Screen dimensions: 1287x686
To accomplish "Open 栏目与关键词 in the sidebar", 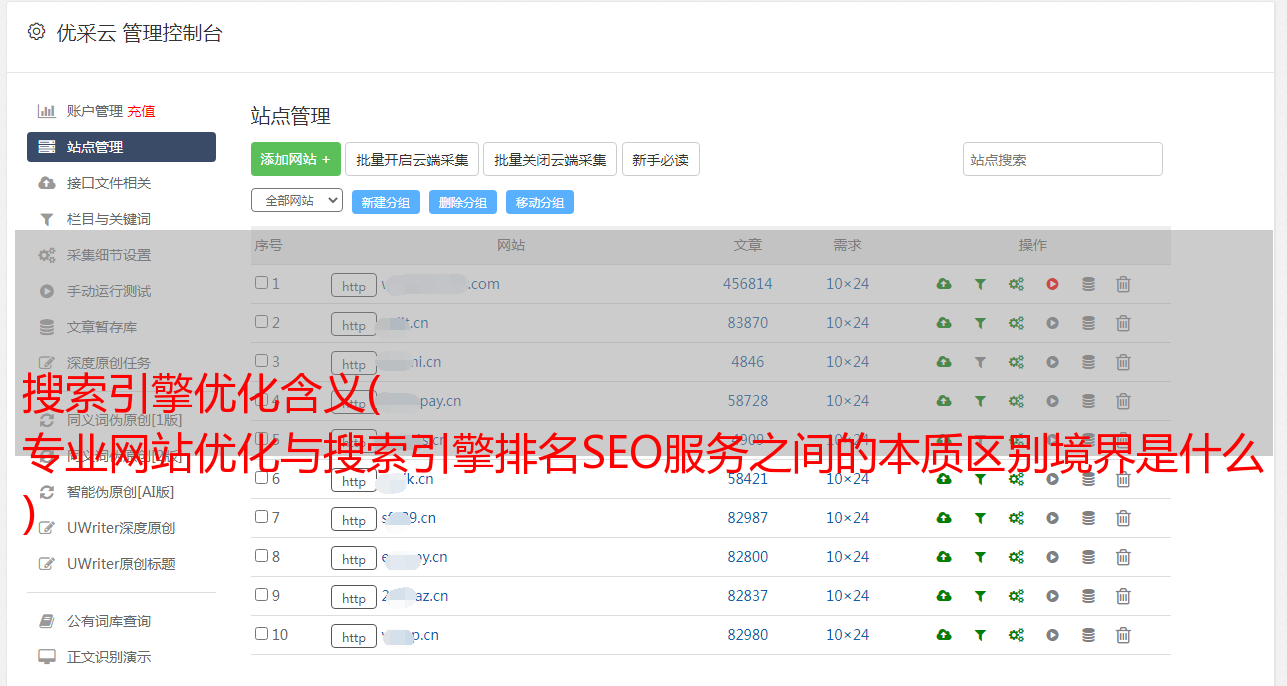I will (x=109, y=219).
